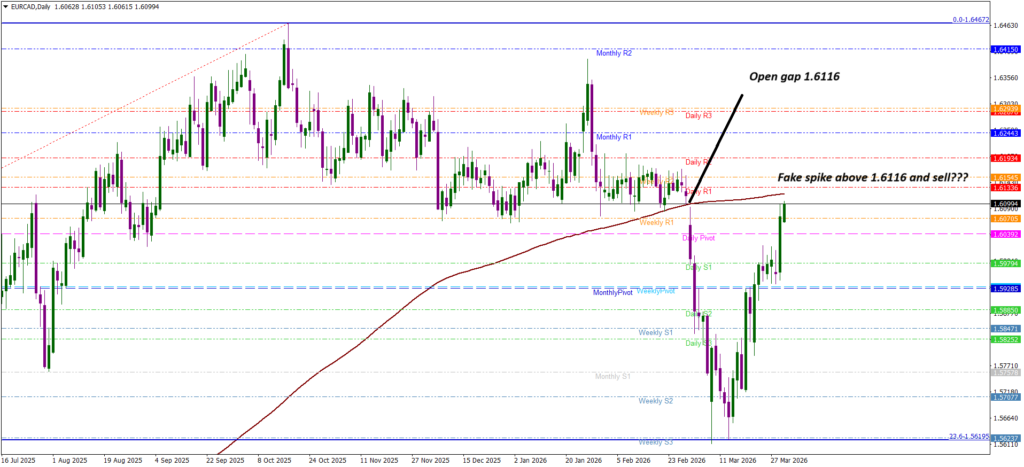
Task: Select the blue 1.62443 price tag
Action: [x=1003, y=133]
